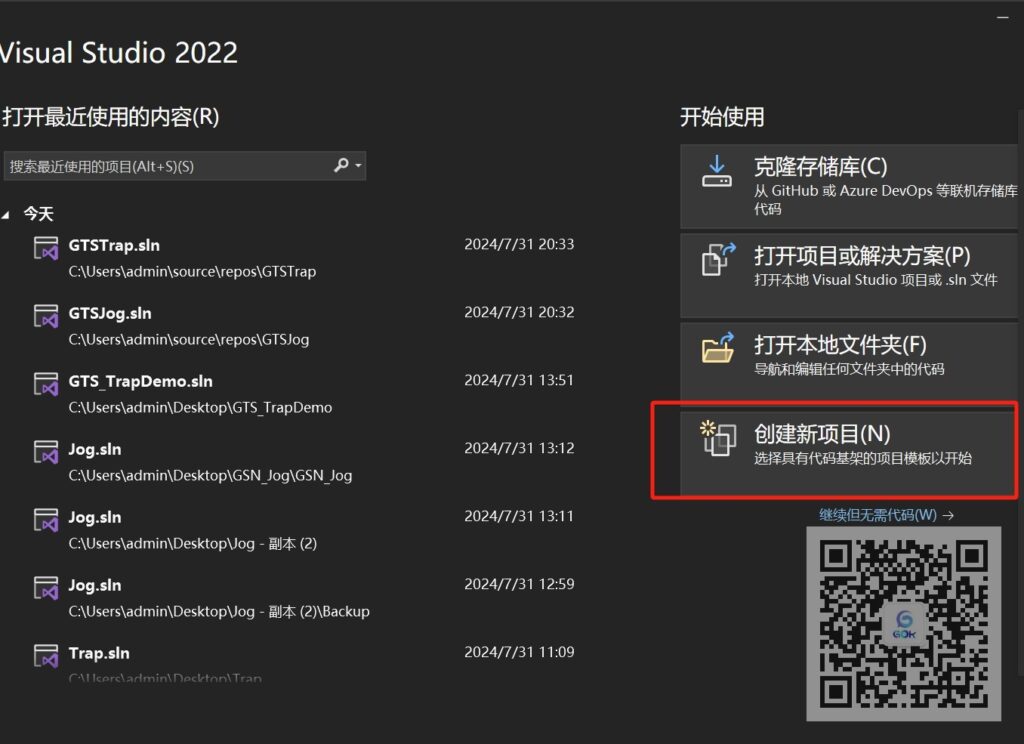
Task: Click 克隆存储库(C) button
Action: click(848, 186)
